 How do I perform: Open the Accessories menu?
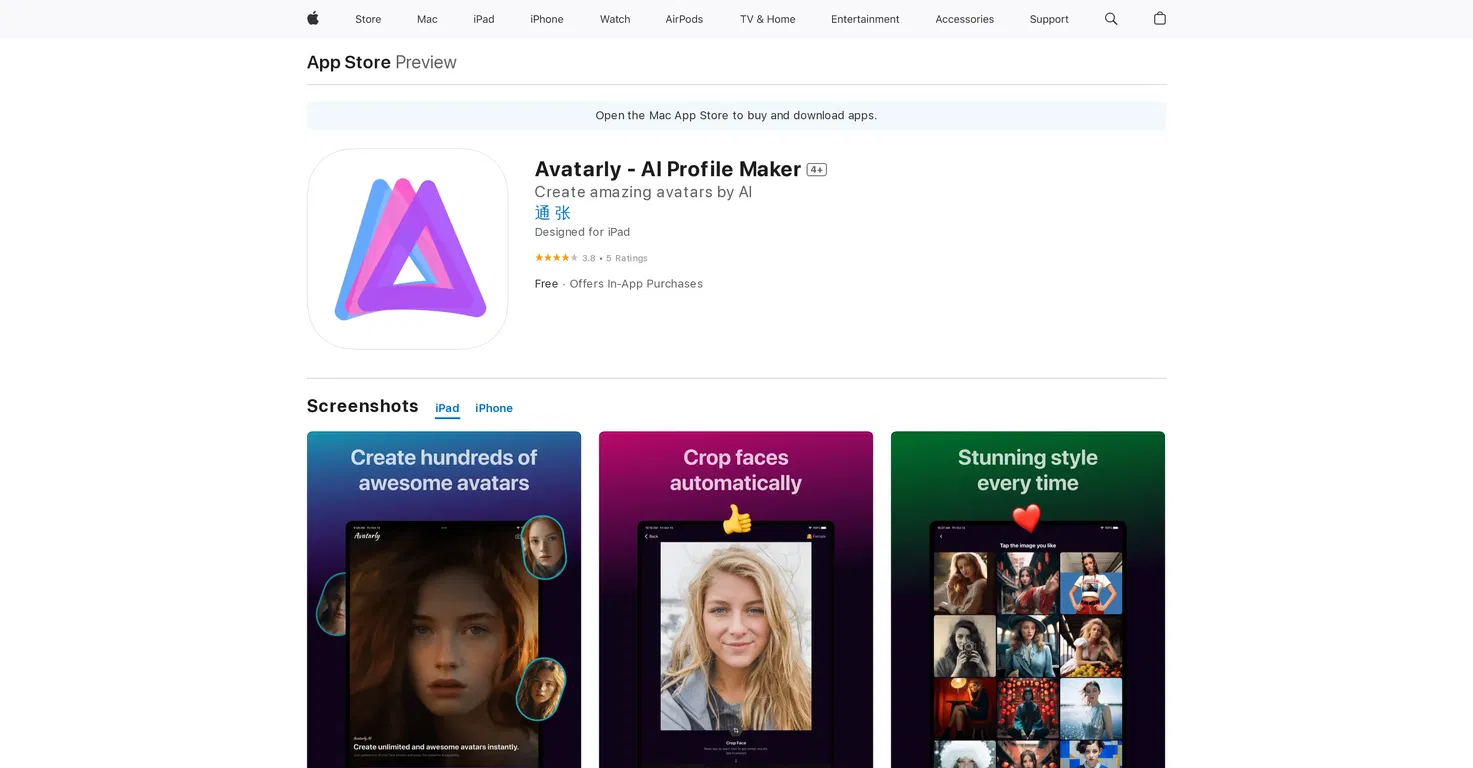click(965, 19)
